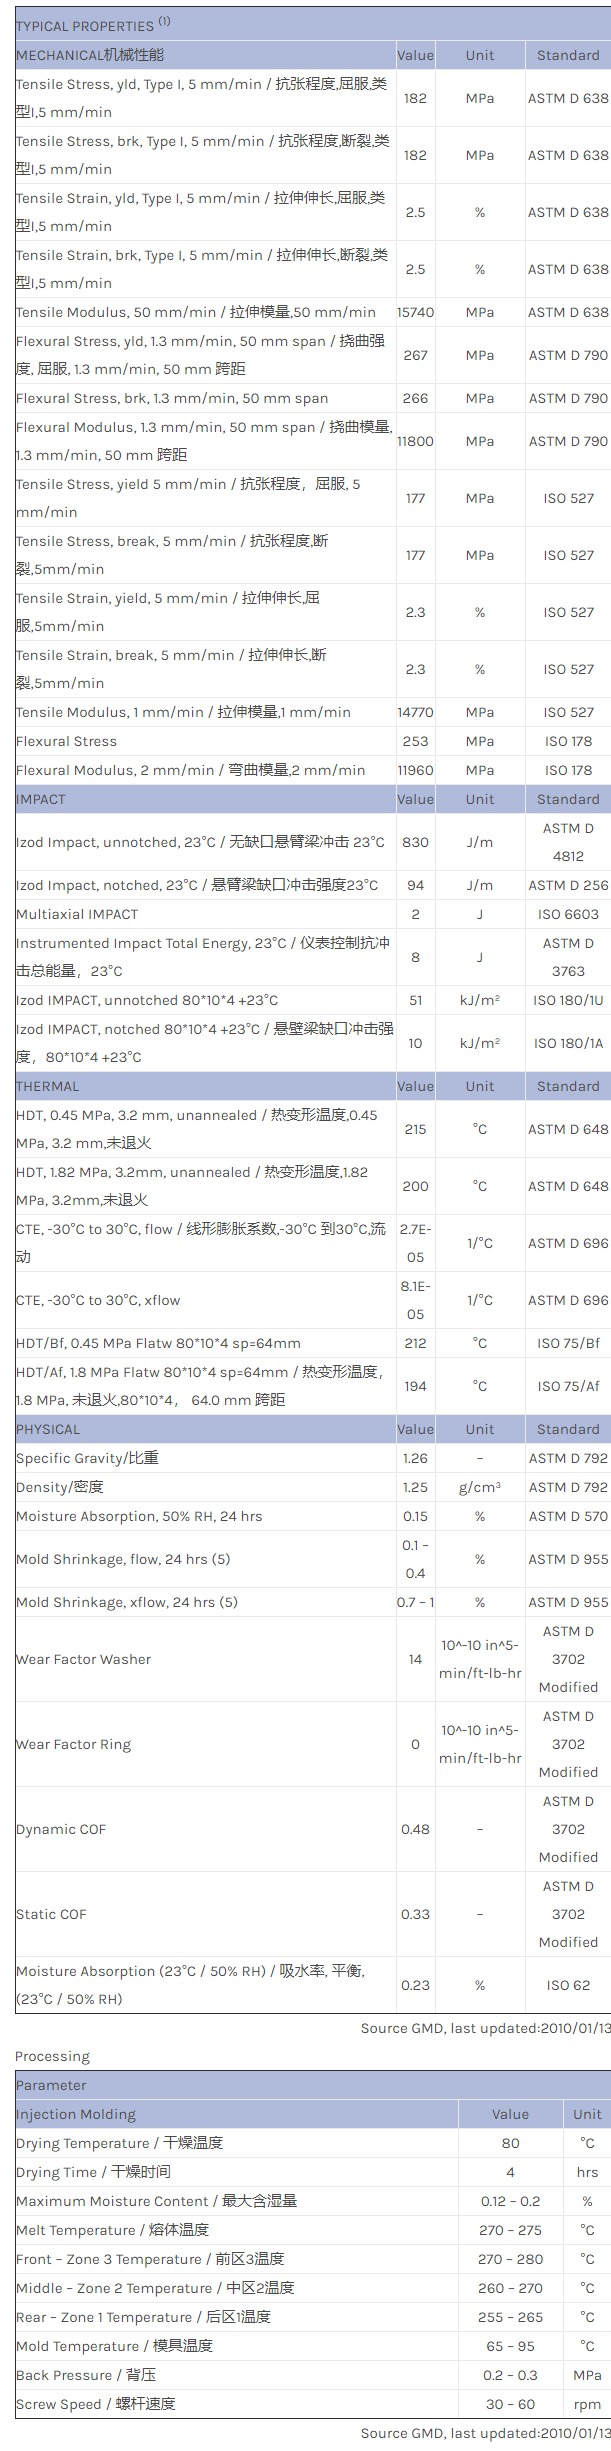The width and height of the screenshot is (611, 2451).
Task: Click the Back Pressure parameter label
Action: (86, 2375)
